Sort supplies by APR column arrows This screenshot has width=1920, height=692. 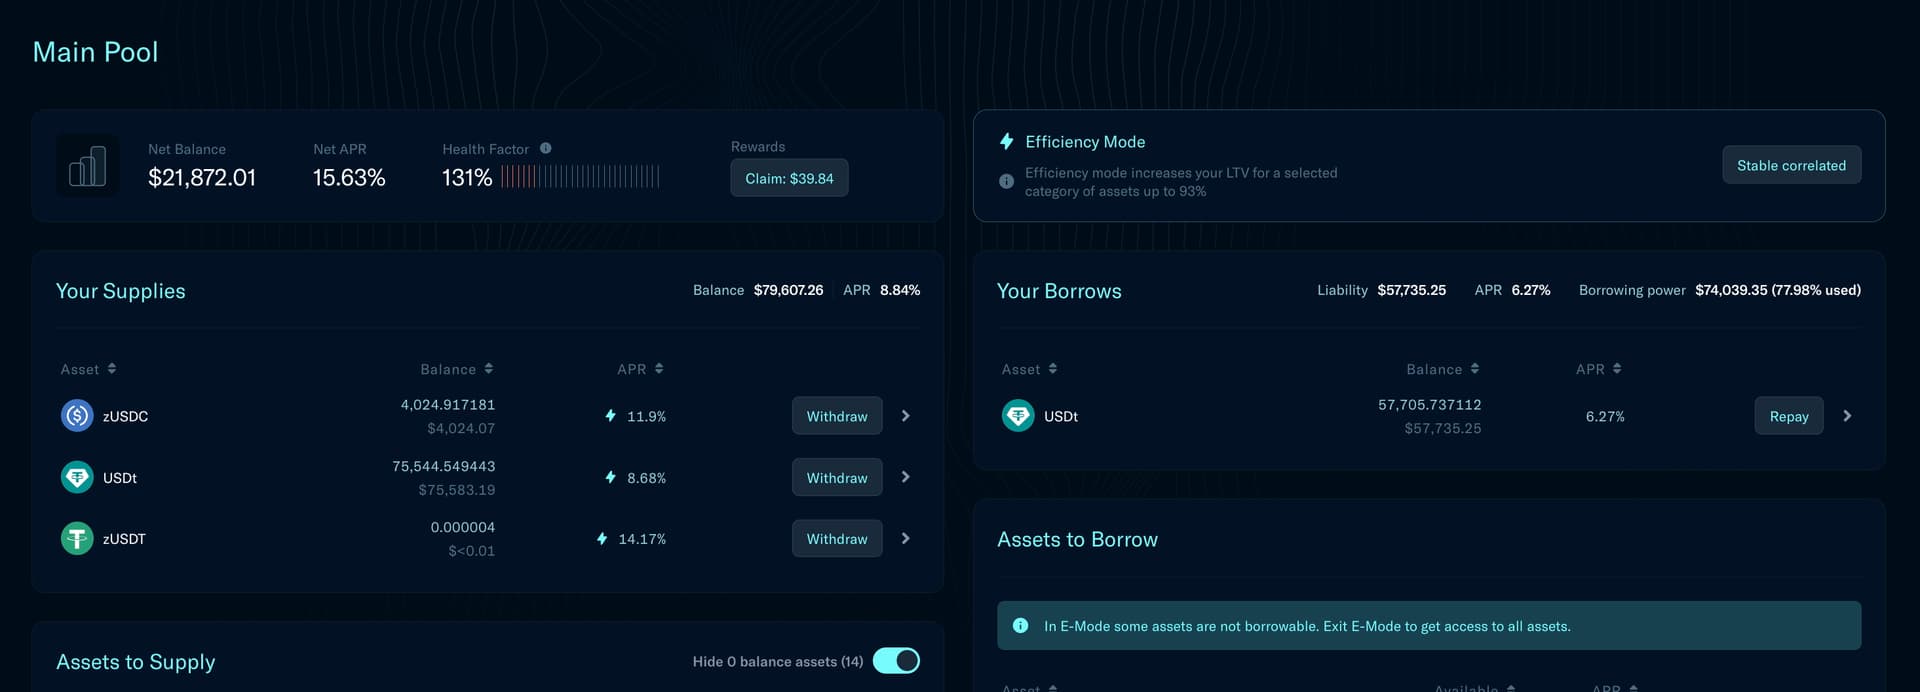click(x=659, y=369)
